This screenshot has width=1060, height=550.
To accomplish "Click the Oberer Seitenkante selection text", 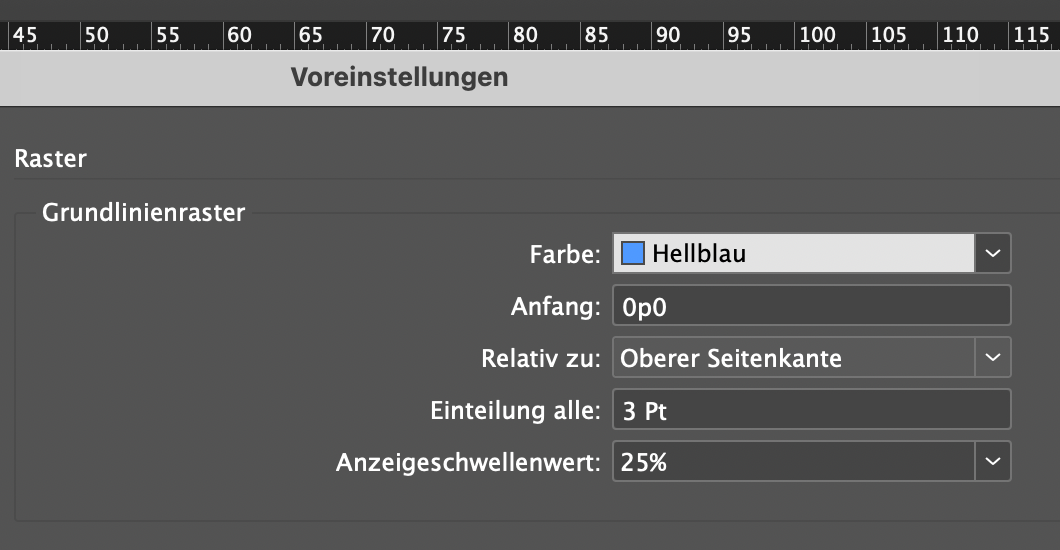I will pyautogui.click(x=731, y=358).
